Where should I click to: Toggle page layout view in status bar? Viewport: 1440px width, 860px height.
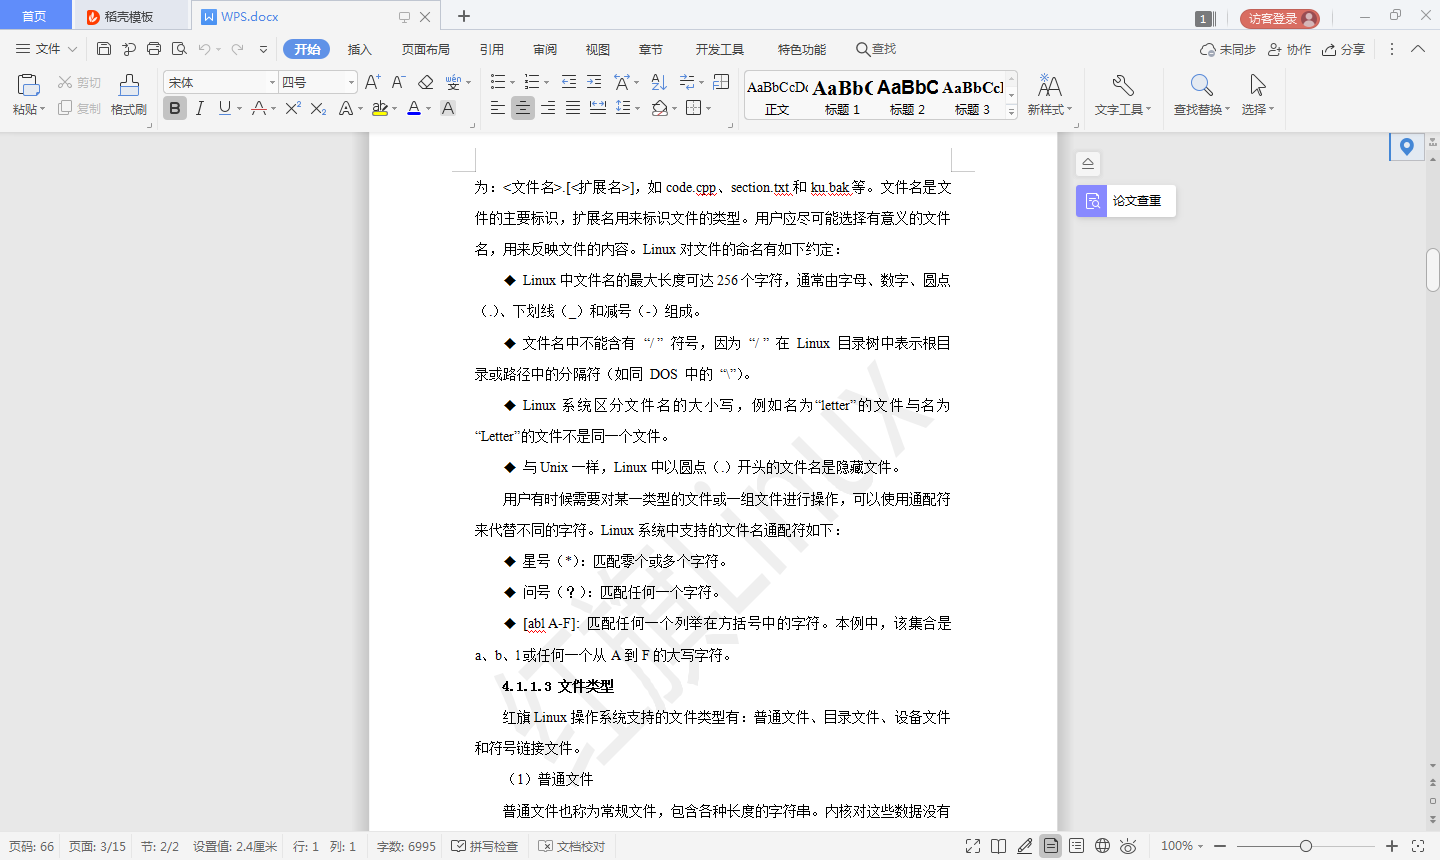1051,846
